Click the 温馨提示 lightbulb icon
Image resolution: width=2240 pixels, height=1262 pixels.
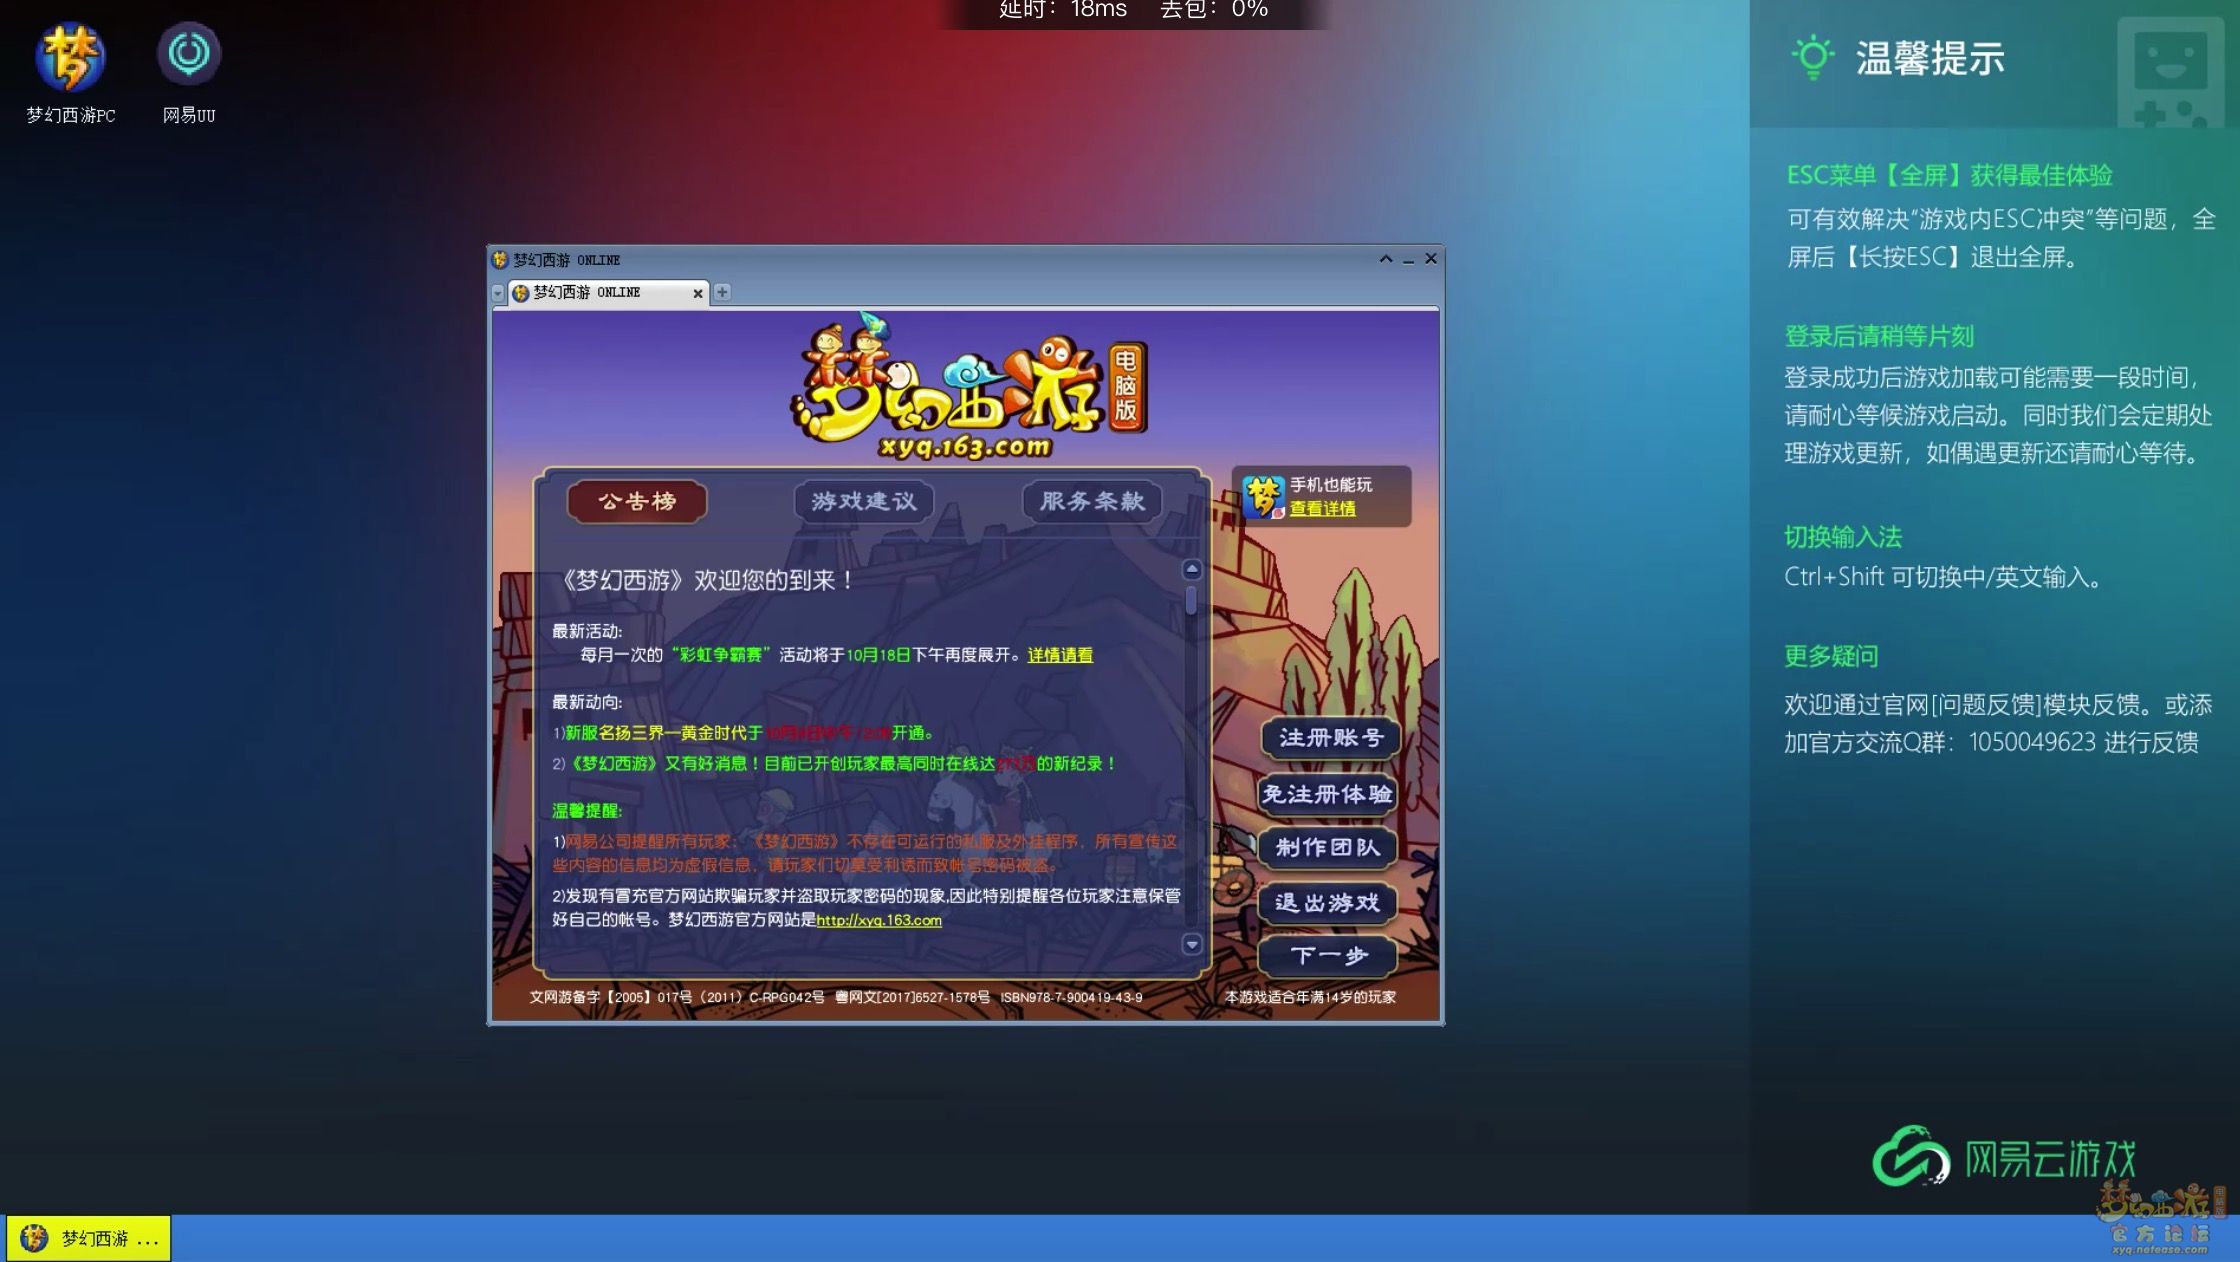click(1813, 57)
